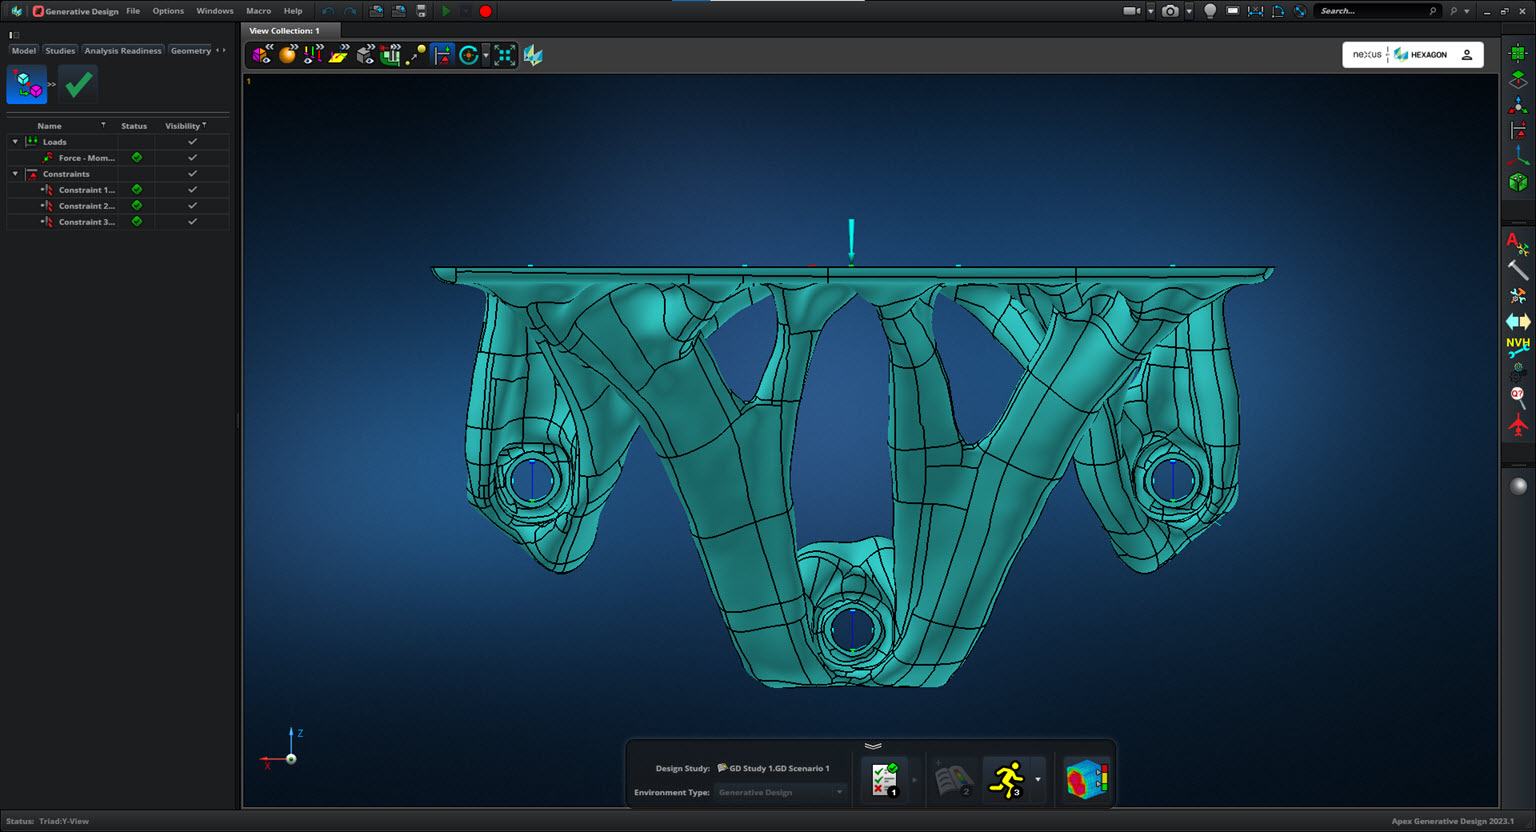Screen dimensions: 1536x832
Task: Select the Model tab
Action: click(24, 50)
